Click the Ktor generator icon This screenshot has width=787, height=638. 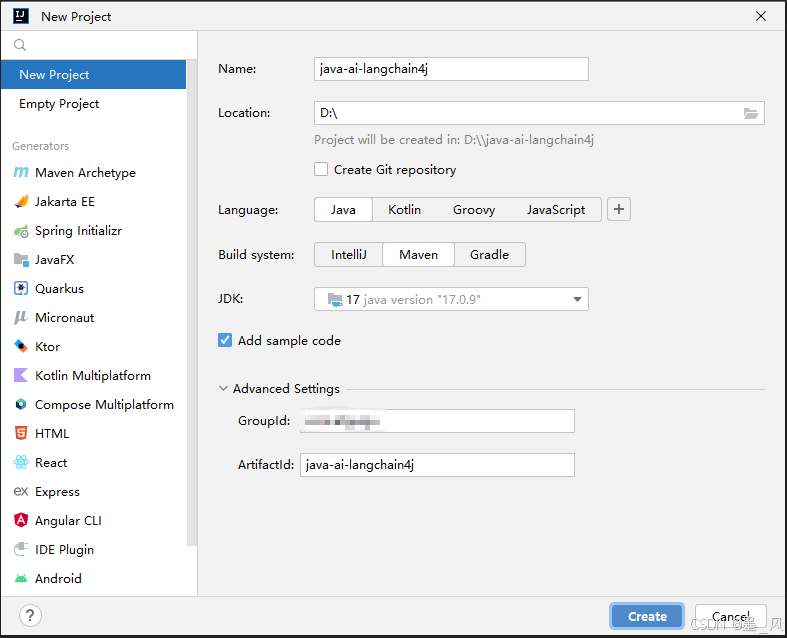pos(21,346)
